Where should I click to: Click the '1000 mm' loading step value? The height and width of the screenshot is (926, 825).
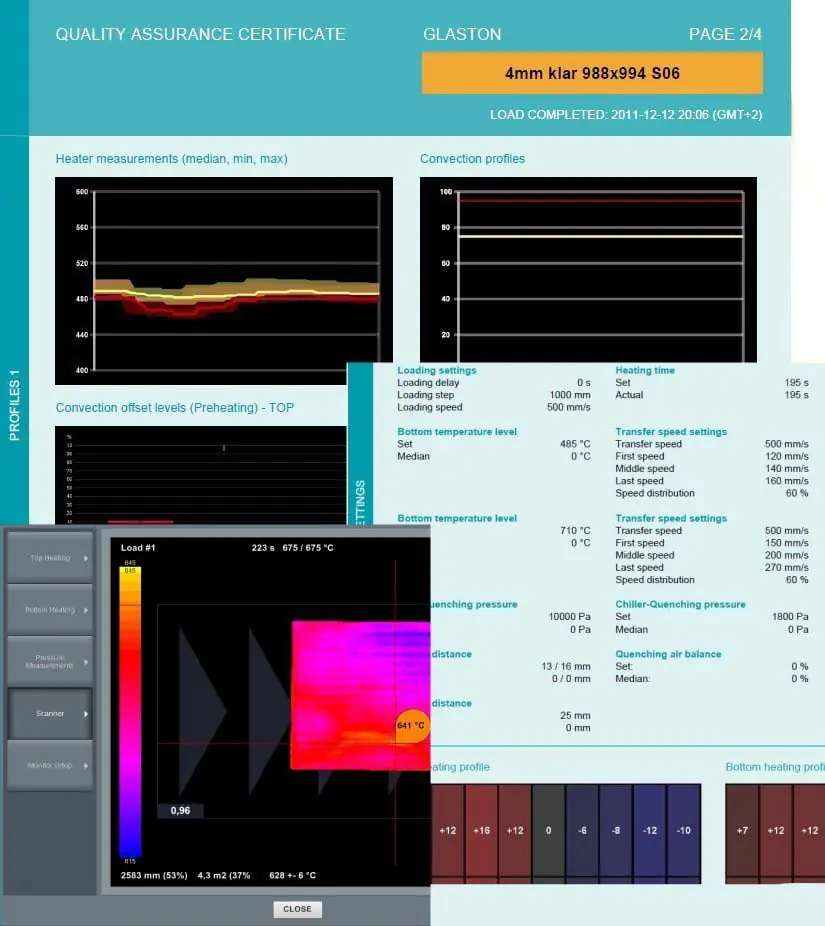click(569, 395)
